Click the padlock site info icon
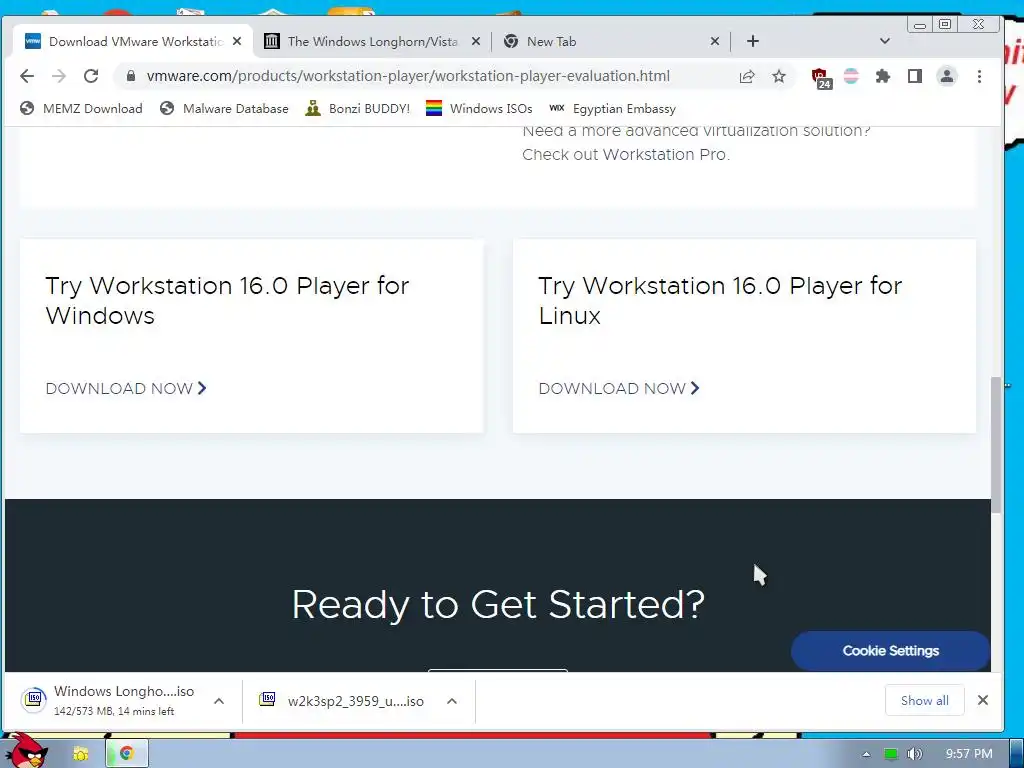This screenshot has width=1024, height=768. pyautogui.click(x=131, y=76)
